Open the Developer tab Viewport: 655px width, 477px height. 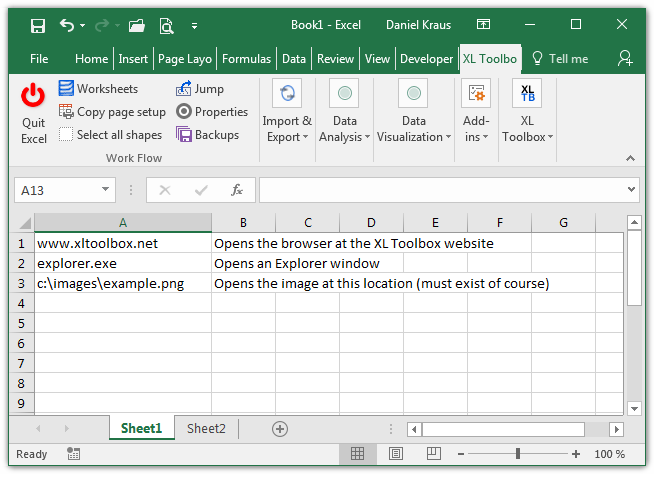click(426, 59)
